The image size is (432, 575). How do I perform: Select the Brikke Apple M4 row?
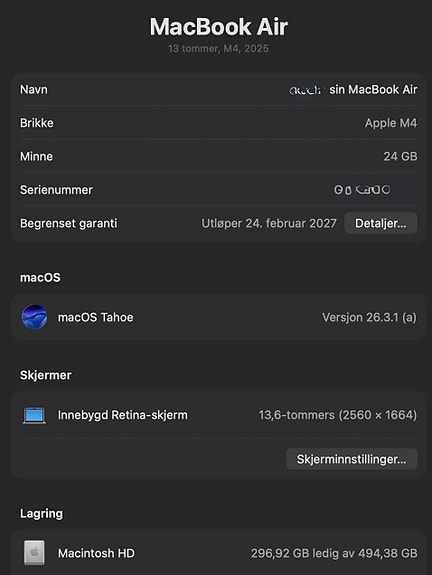(219, 123)
